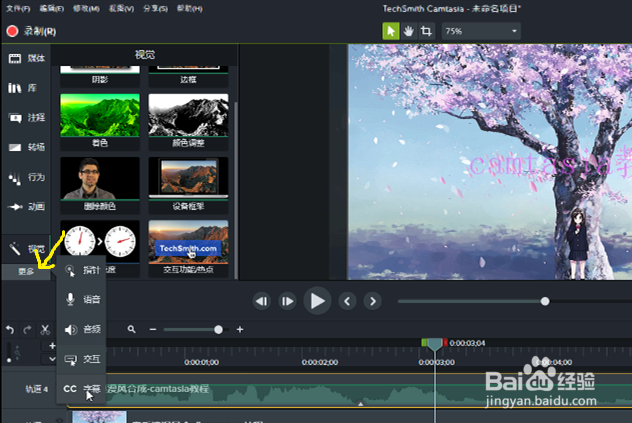Click the scissors cut icon
The image size is (632, 423).
[x=45, y=330]
